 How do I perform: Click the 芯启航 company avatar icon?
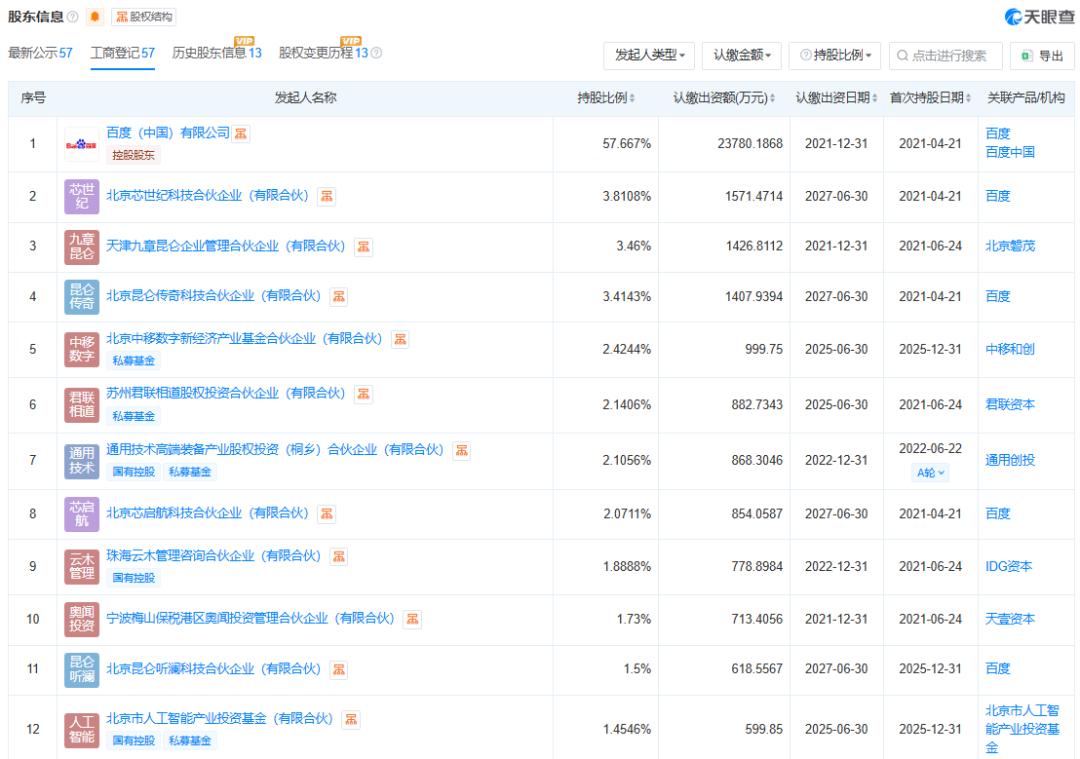pyautogui.click(x=81, y=514)
